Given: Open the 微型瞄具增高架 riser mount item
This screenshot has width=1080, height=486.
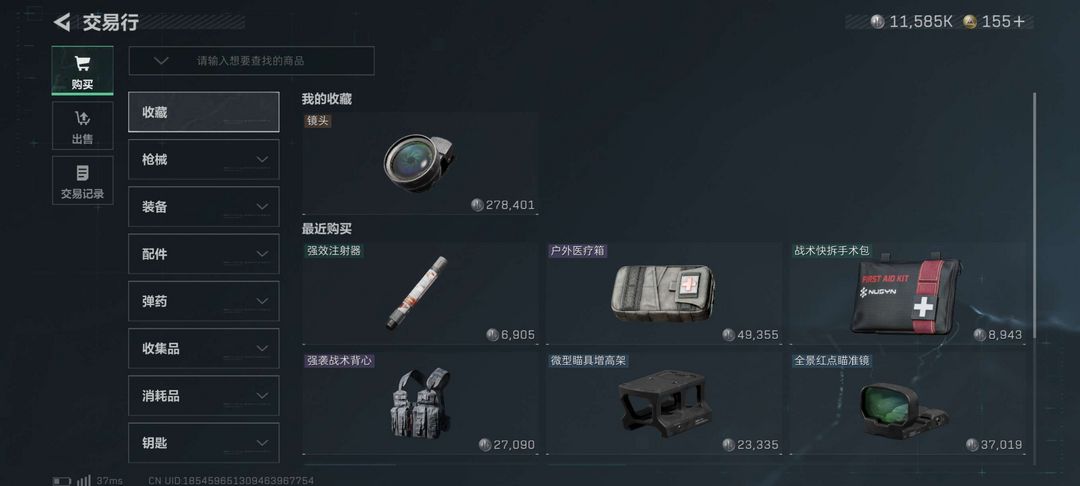Looking at the screenshot, I should (664, 403).
